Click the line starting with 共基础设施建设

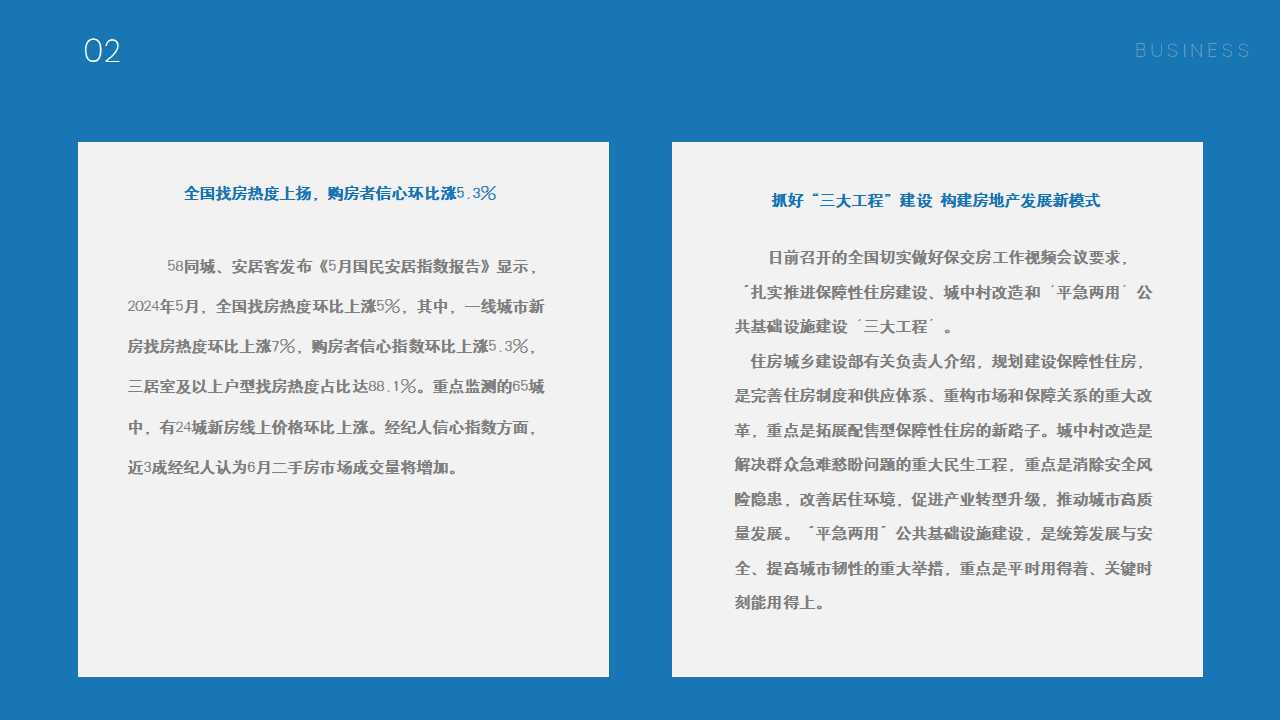coord(843,327)
